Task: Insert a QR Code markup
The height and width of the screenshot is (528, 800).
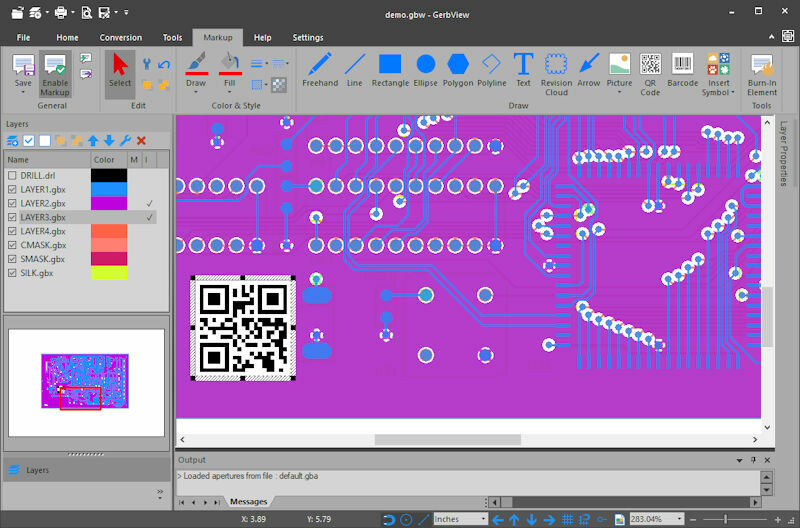Action: pos(650,74)
